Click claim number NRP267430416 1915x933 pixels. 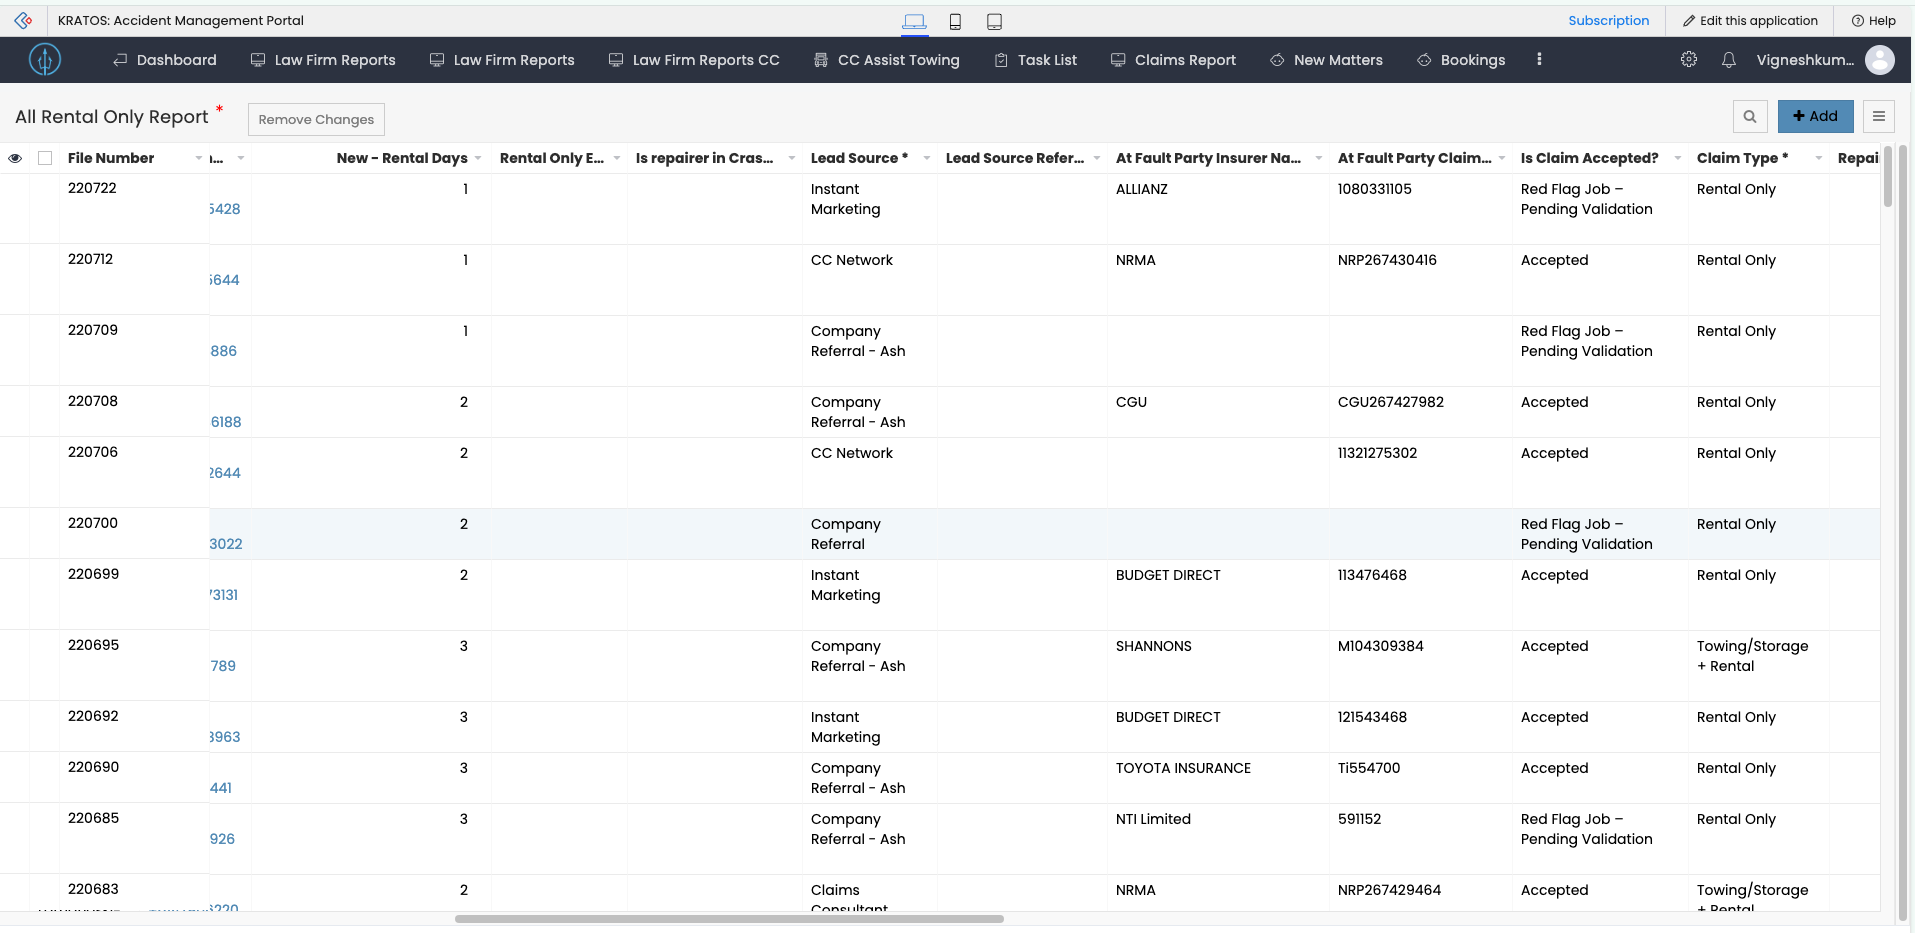click(x=1387, y=260)
